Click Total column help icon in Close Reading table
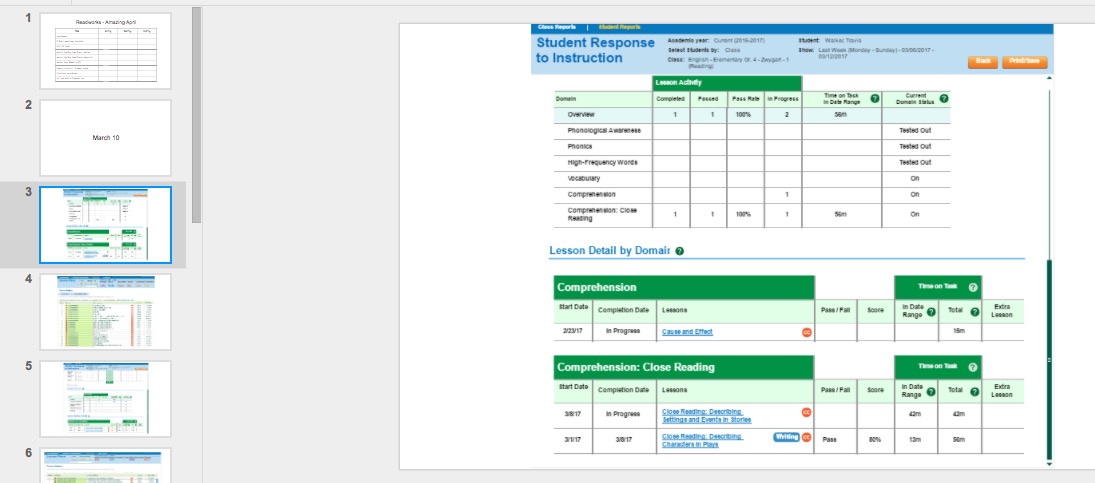This screenshot has width=1095, height=483. [974, 391]
